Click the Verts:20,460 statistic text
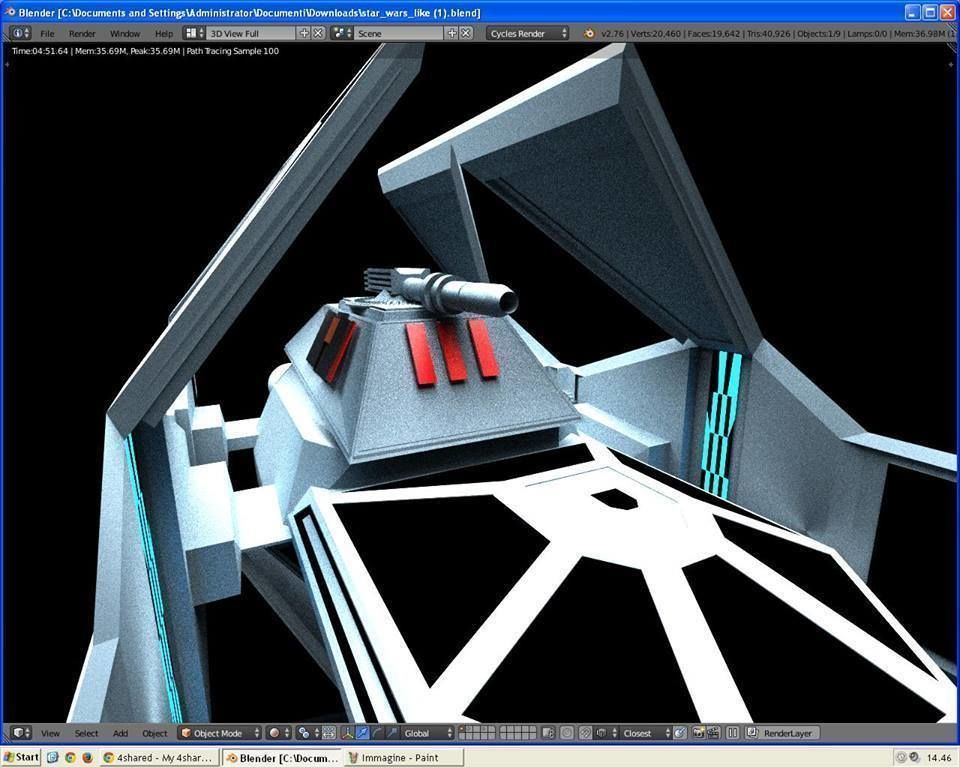The width and height of the screenshot is (960, 768). (x=655, y=34)
